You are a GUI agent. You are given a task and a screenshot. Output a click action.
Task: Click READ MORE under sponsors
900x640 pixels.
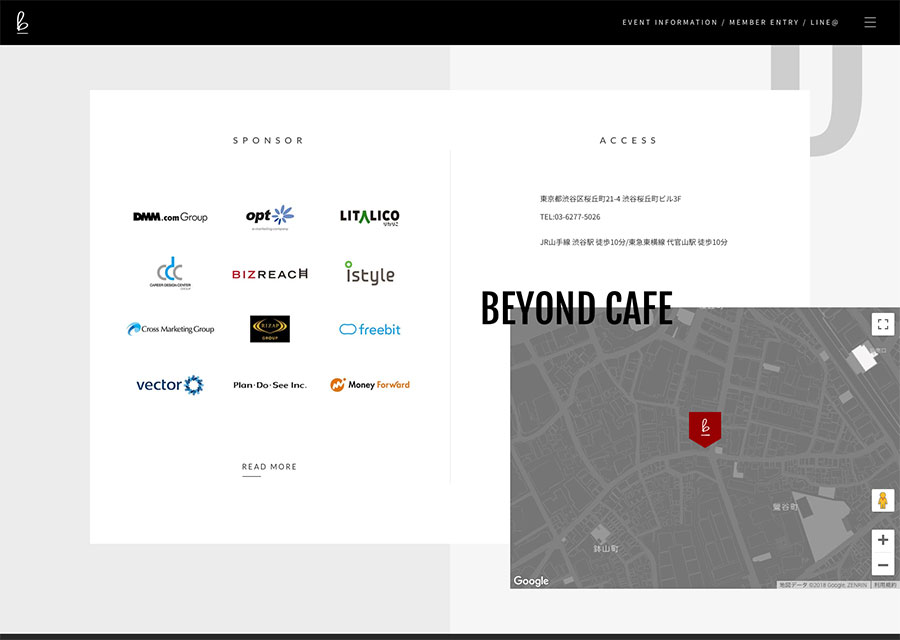click(x=269, y=467)
